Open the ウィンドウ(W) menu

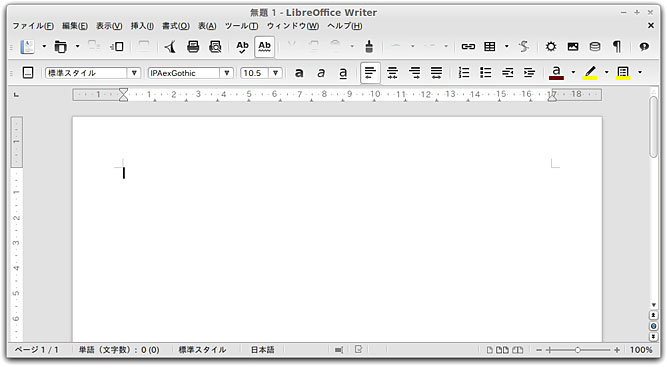click(x=293, y=26)
